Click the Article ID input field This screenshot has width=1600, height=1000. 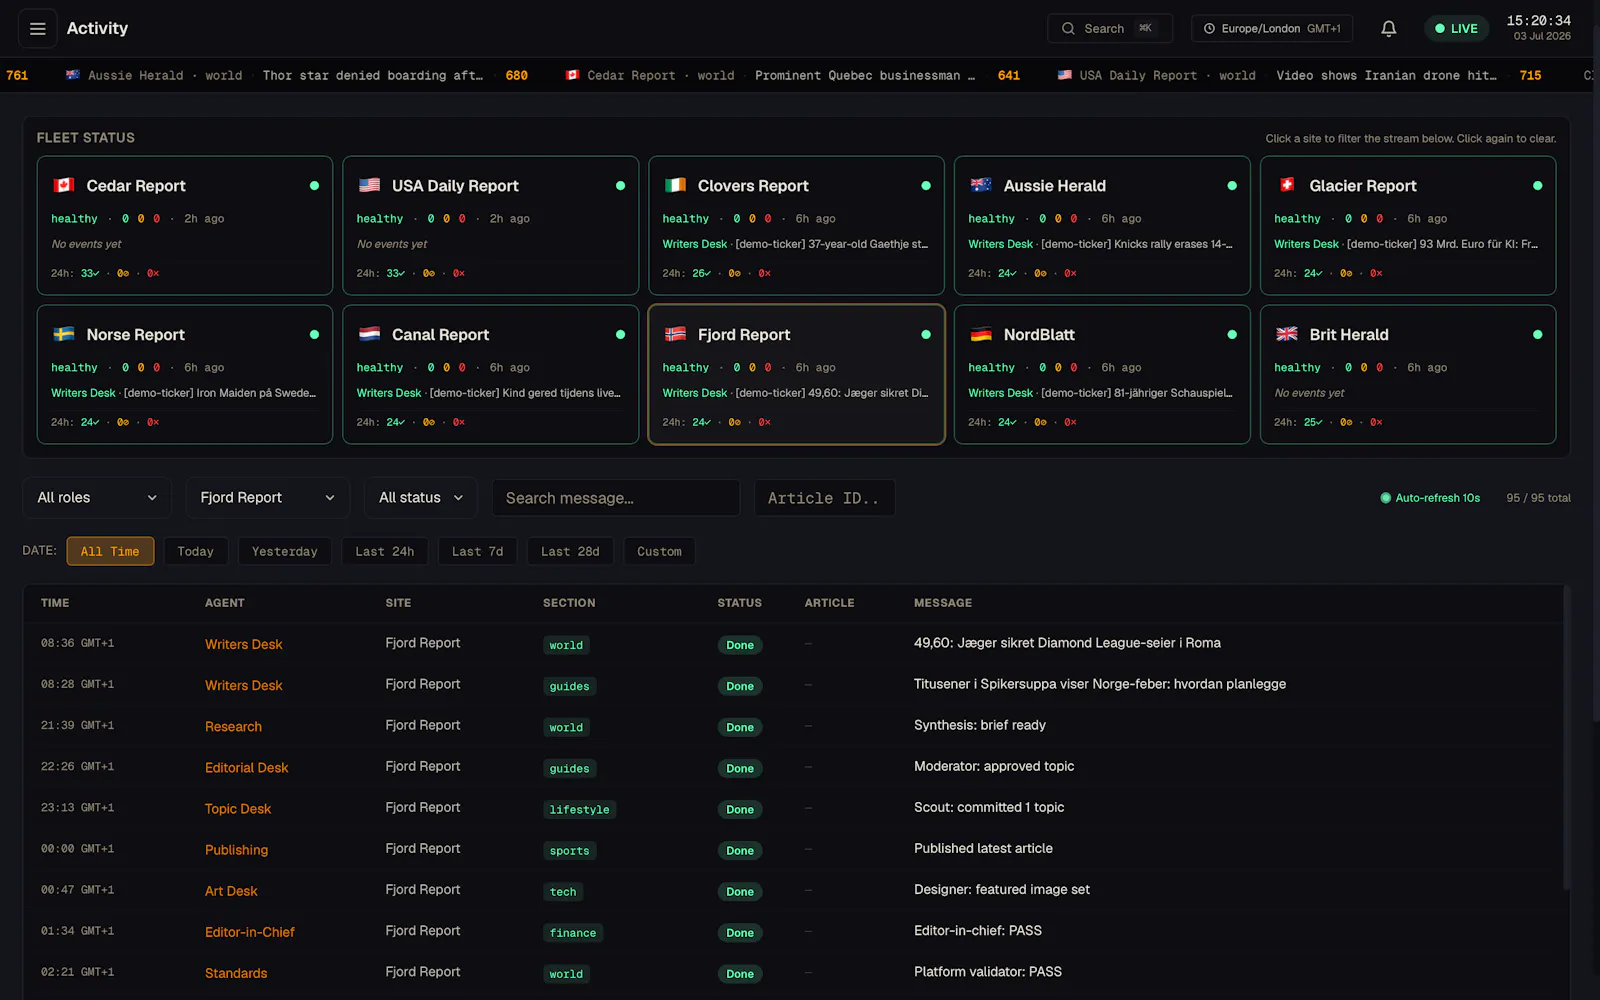click(824, 498)
